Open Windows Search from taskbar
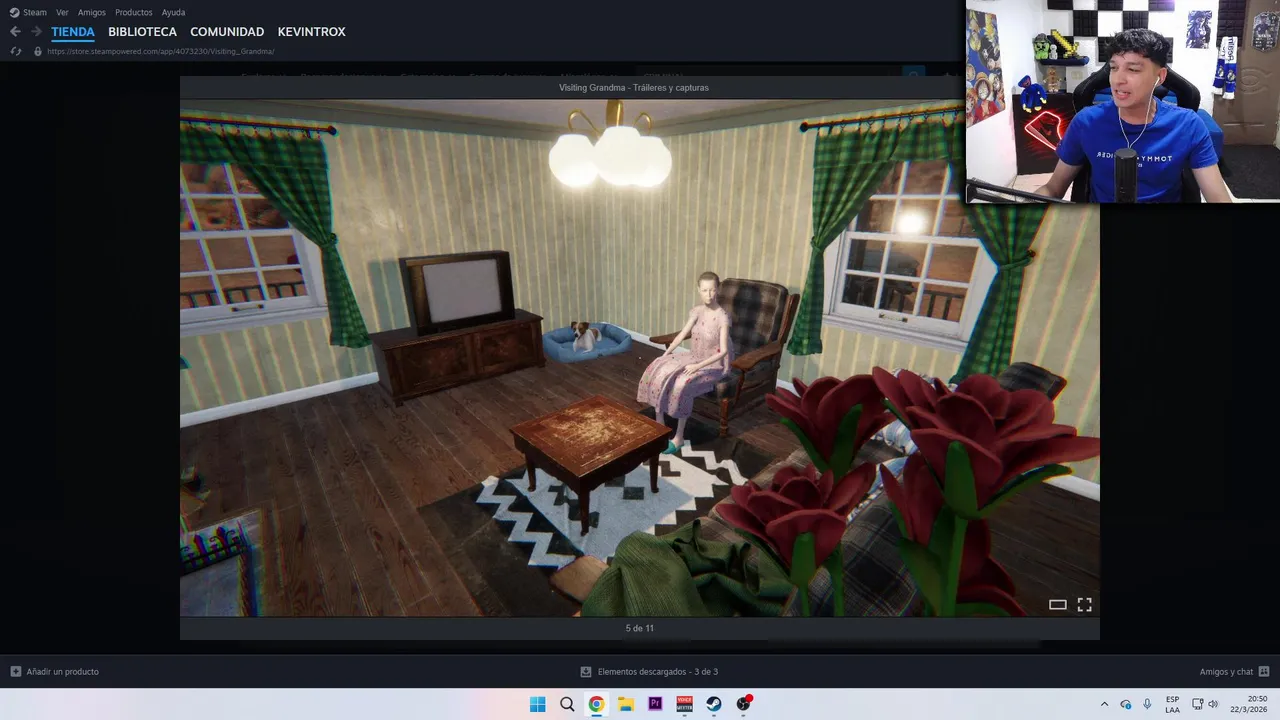Screen dimensions: 1280x720 (x=567, y=704)
